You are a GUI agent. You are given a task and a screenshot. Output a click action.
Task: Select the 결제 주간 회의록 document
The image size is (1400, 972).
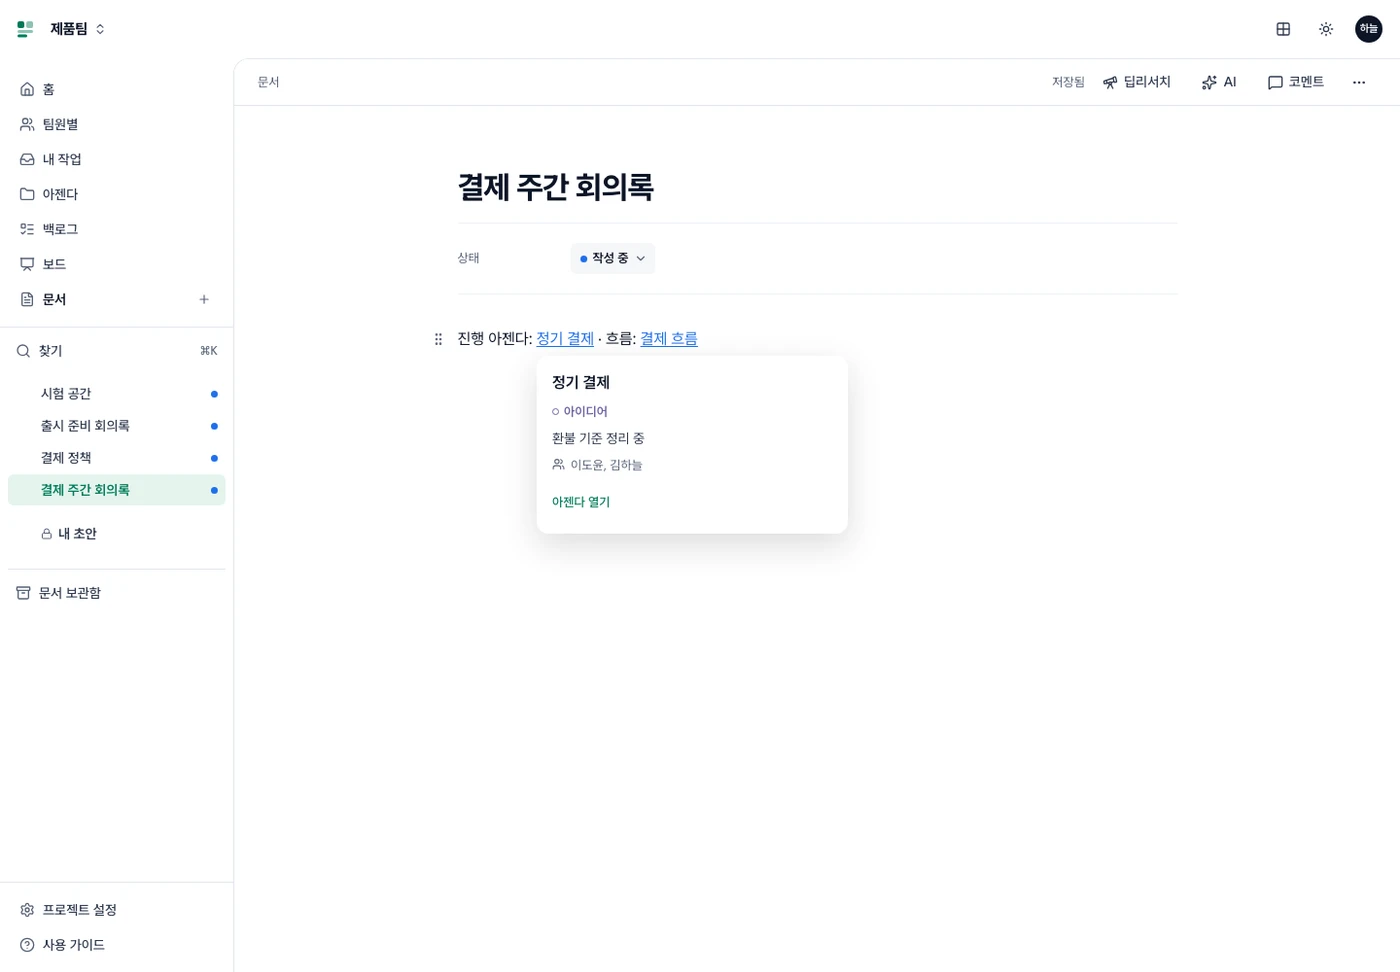click(116, 490)
